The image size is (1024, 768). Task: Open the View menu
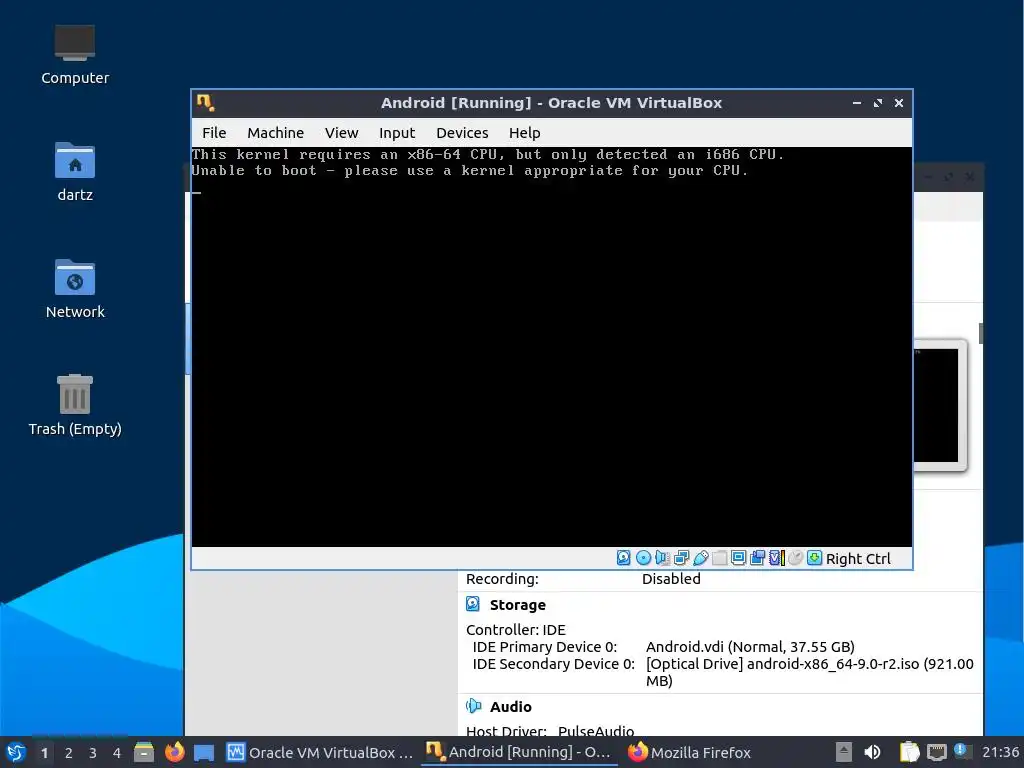[x=342, y=133]
